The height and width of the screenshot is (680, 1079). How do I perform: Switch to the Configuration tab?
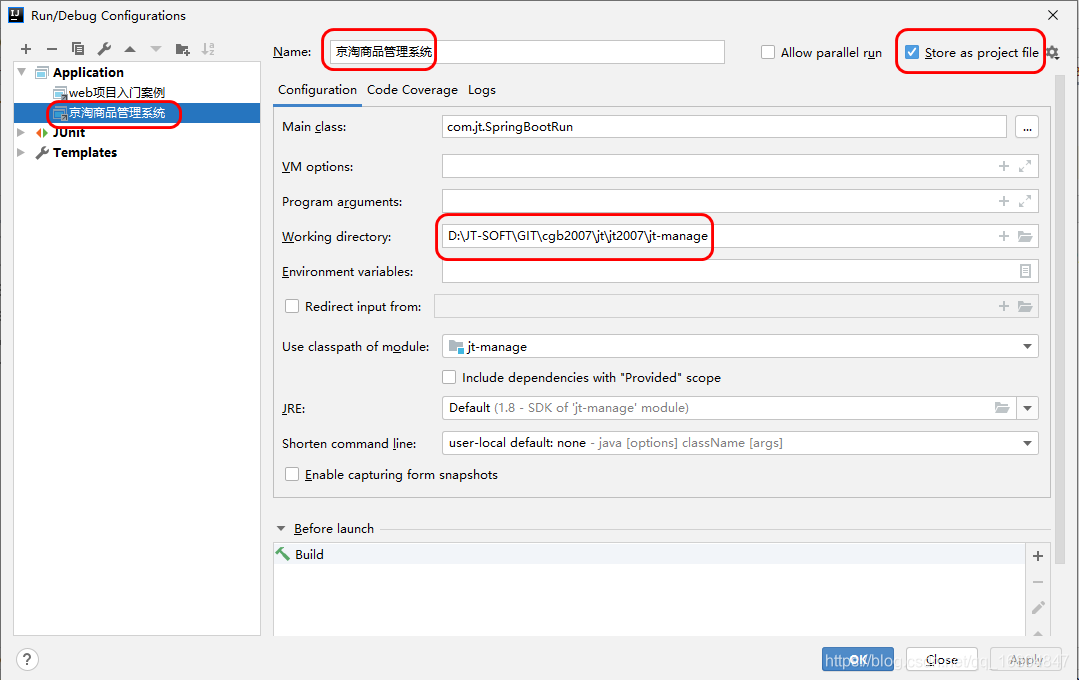click(x=317, y=90)
